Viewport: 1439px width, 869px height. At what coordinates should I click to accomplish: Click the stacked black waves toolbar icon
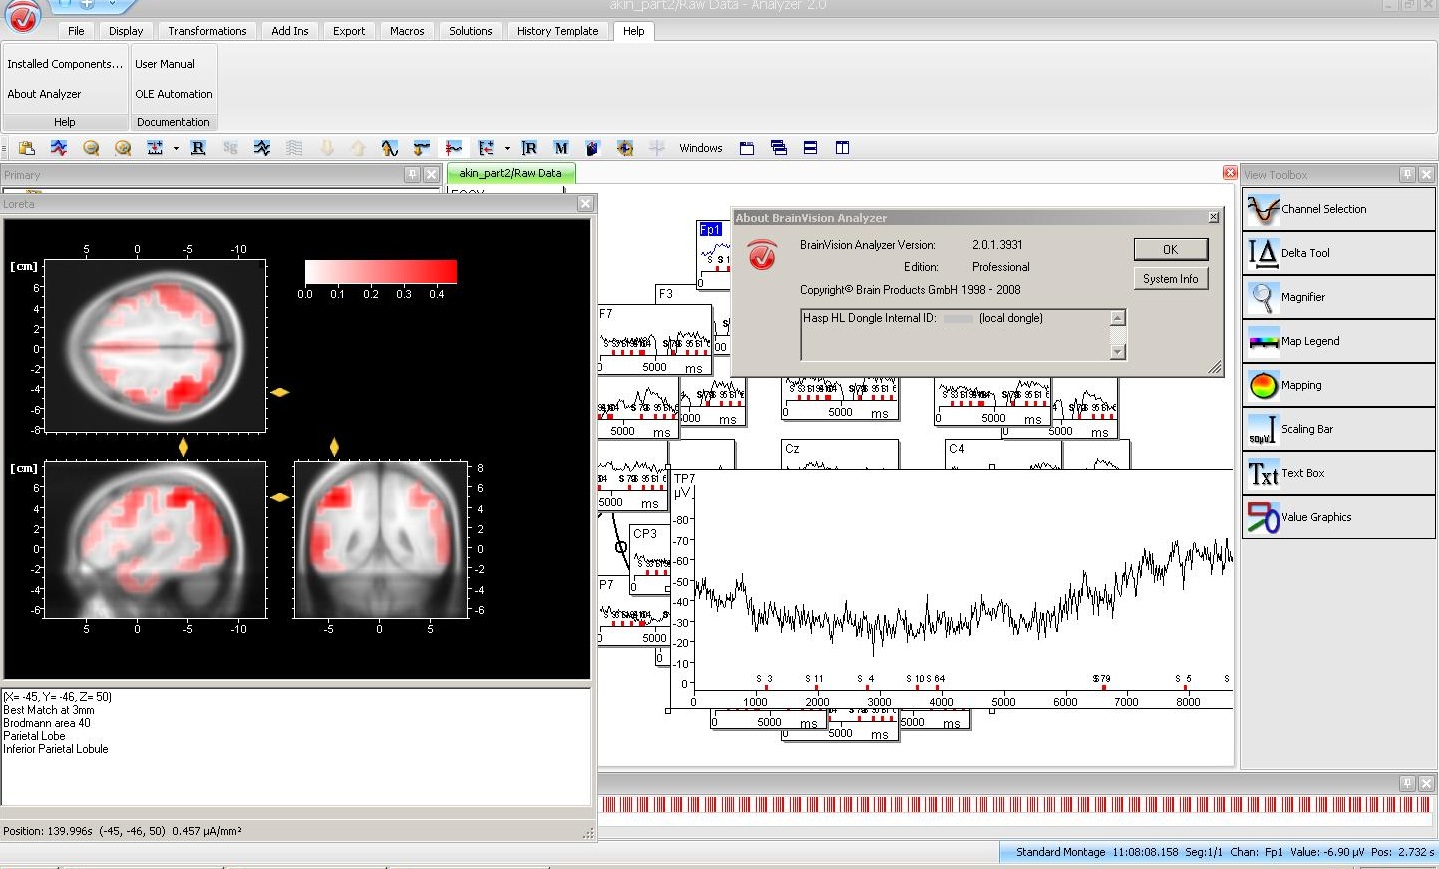[x=262, y=148]
